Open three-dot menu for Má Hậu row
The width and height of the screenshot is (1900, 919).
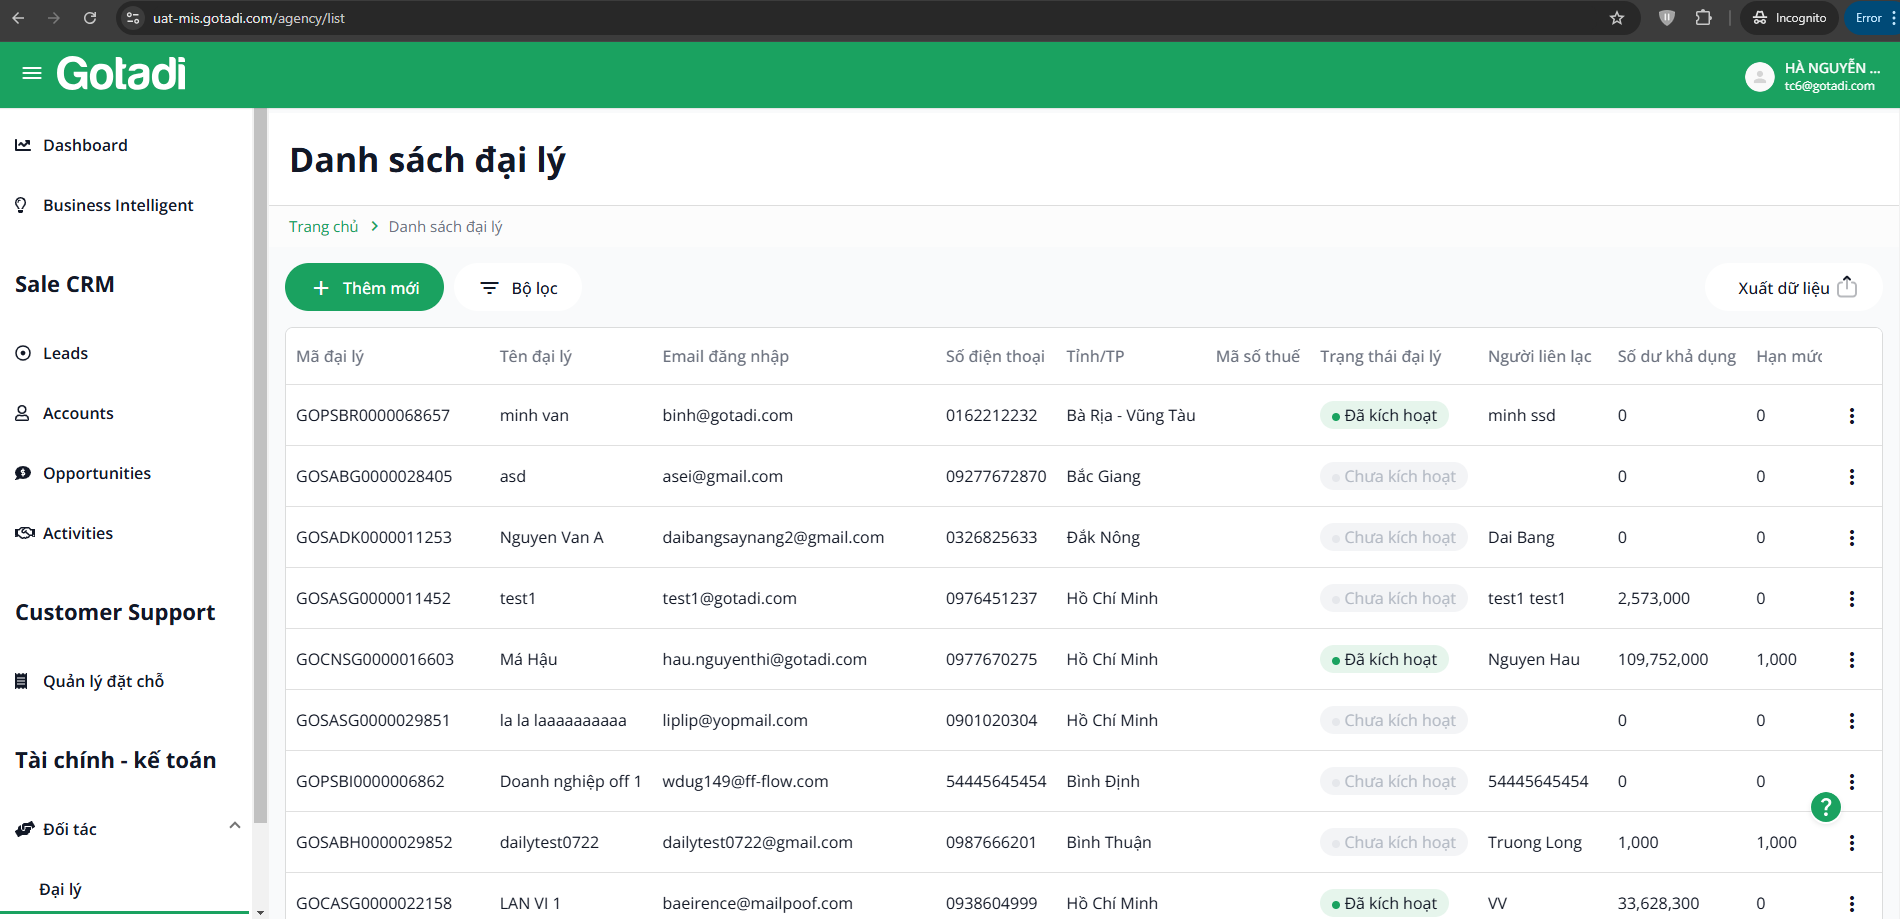tap(1851, 660)
